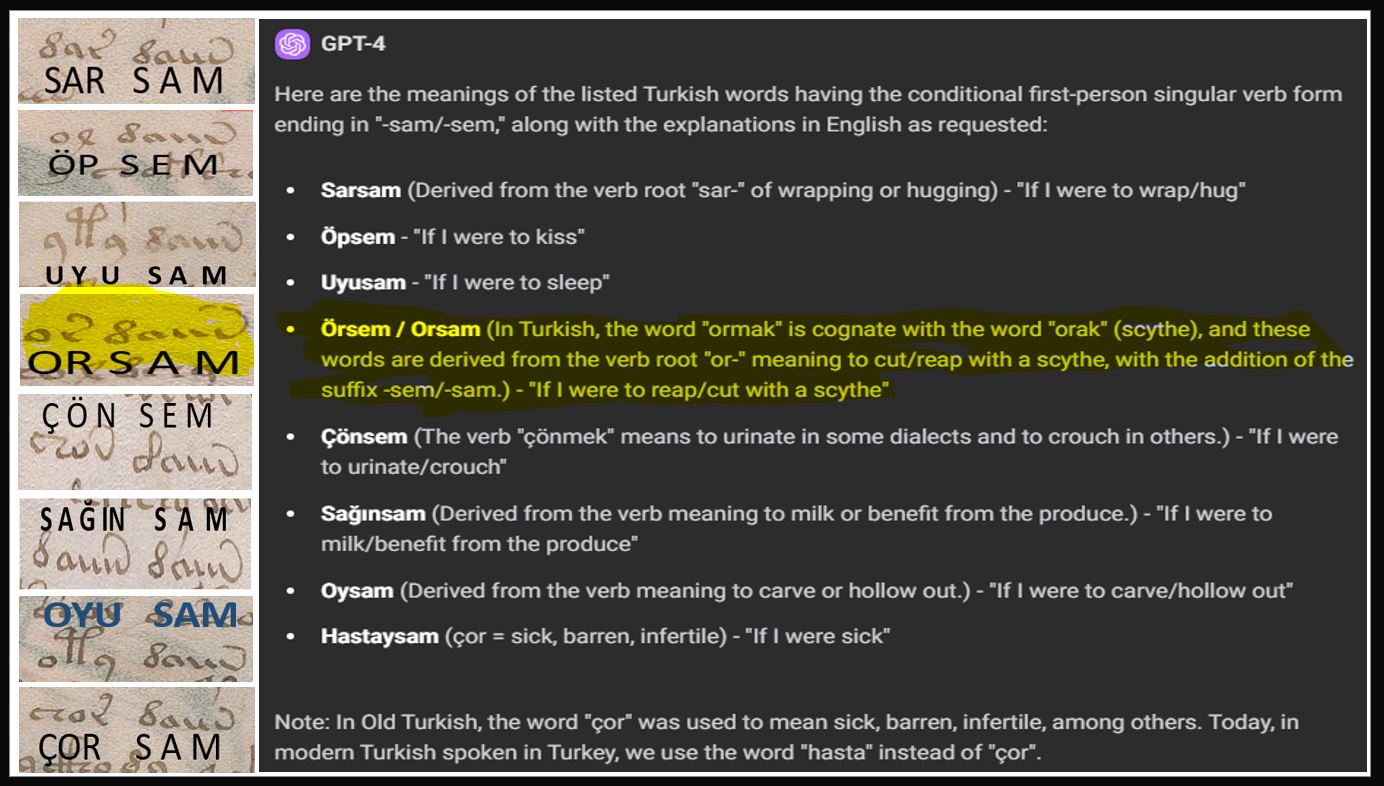Click the bold word Öpsem
Screen dimensions: 1384x786
tap(357, 236)
